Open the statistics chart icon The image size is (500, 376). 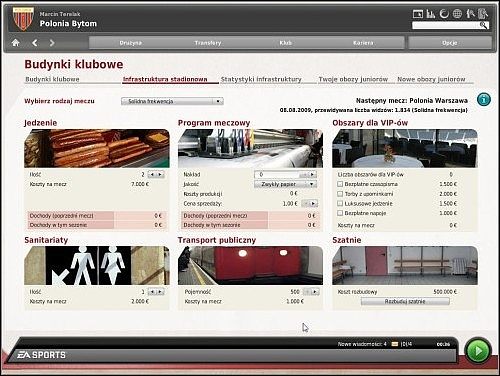tap(431, 14)
